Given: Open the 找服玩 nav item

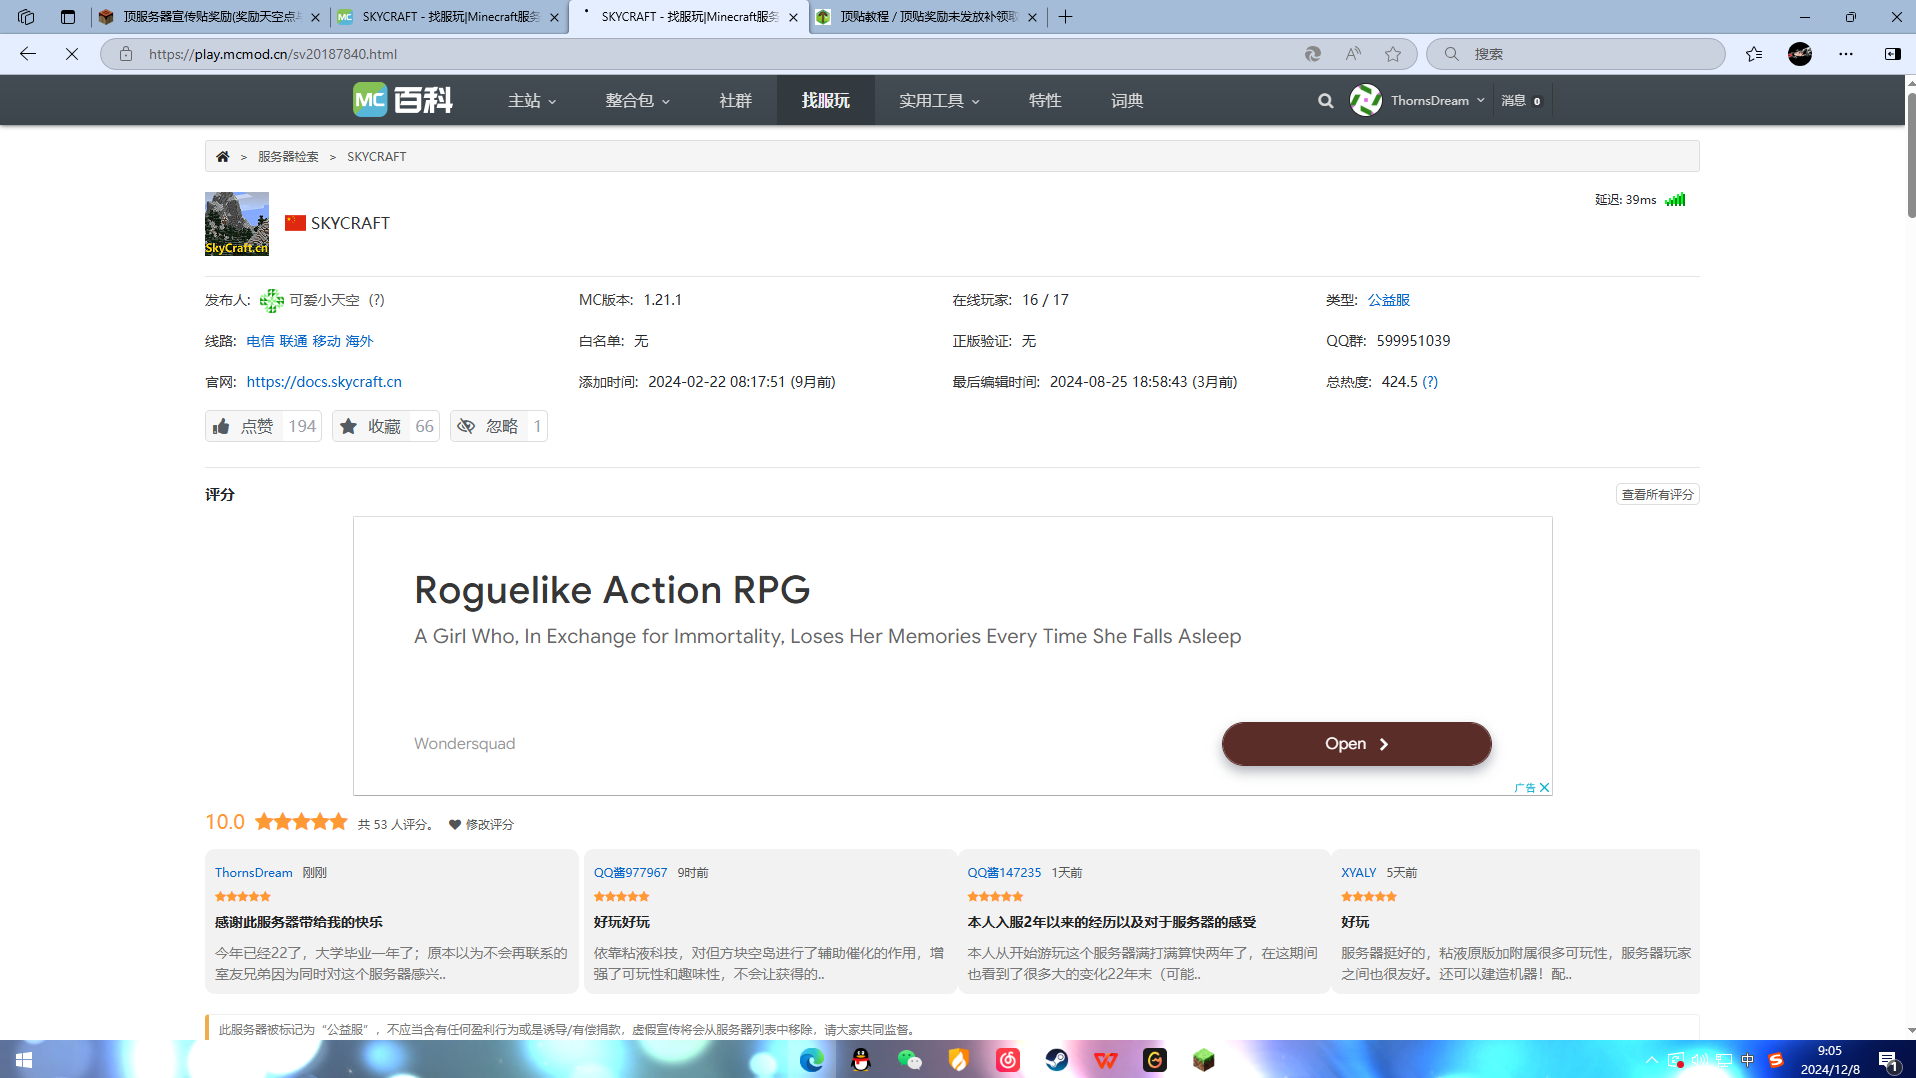Looking at the screenshot, I should click(825, 100).
